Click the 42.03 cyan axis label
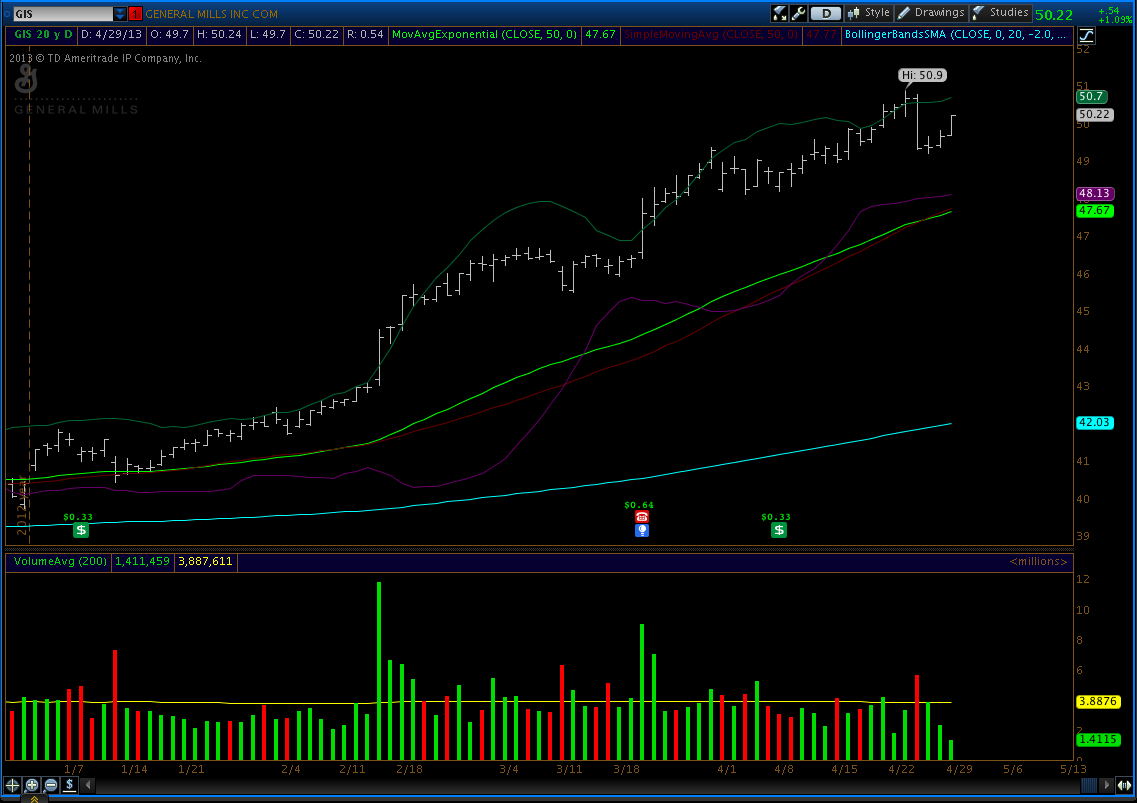This screenshot has height=803, width=1137. [1094, 422]
